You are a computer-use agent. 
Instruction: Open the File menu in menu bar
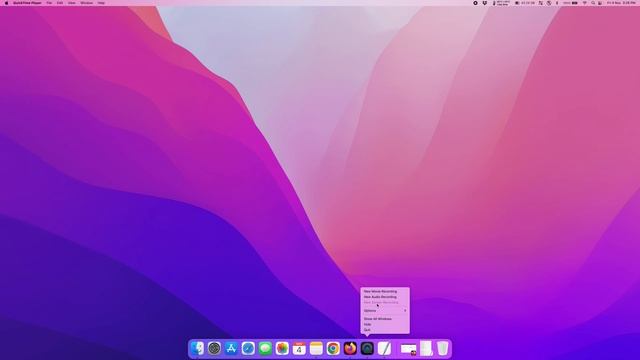(x=49, y=3)
